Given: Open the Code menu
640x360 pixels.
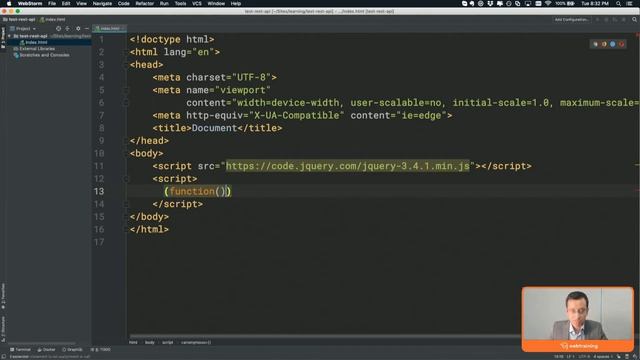Looking at the screenshot, I should click(123, 3).
